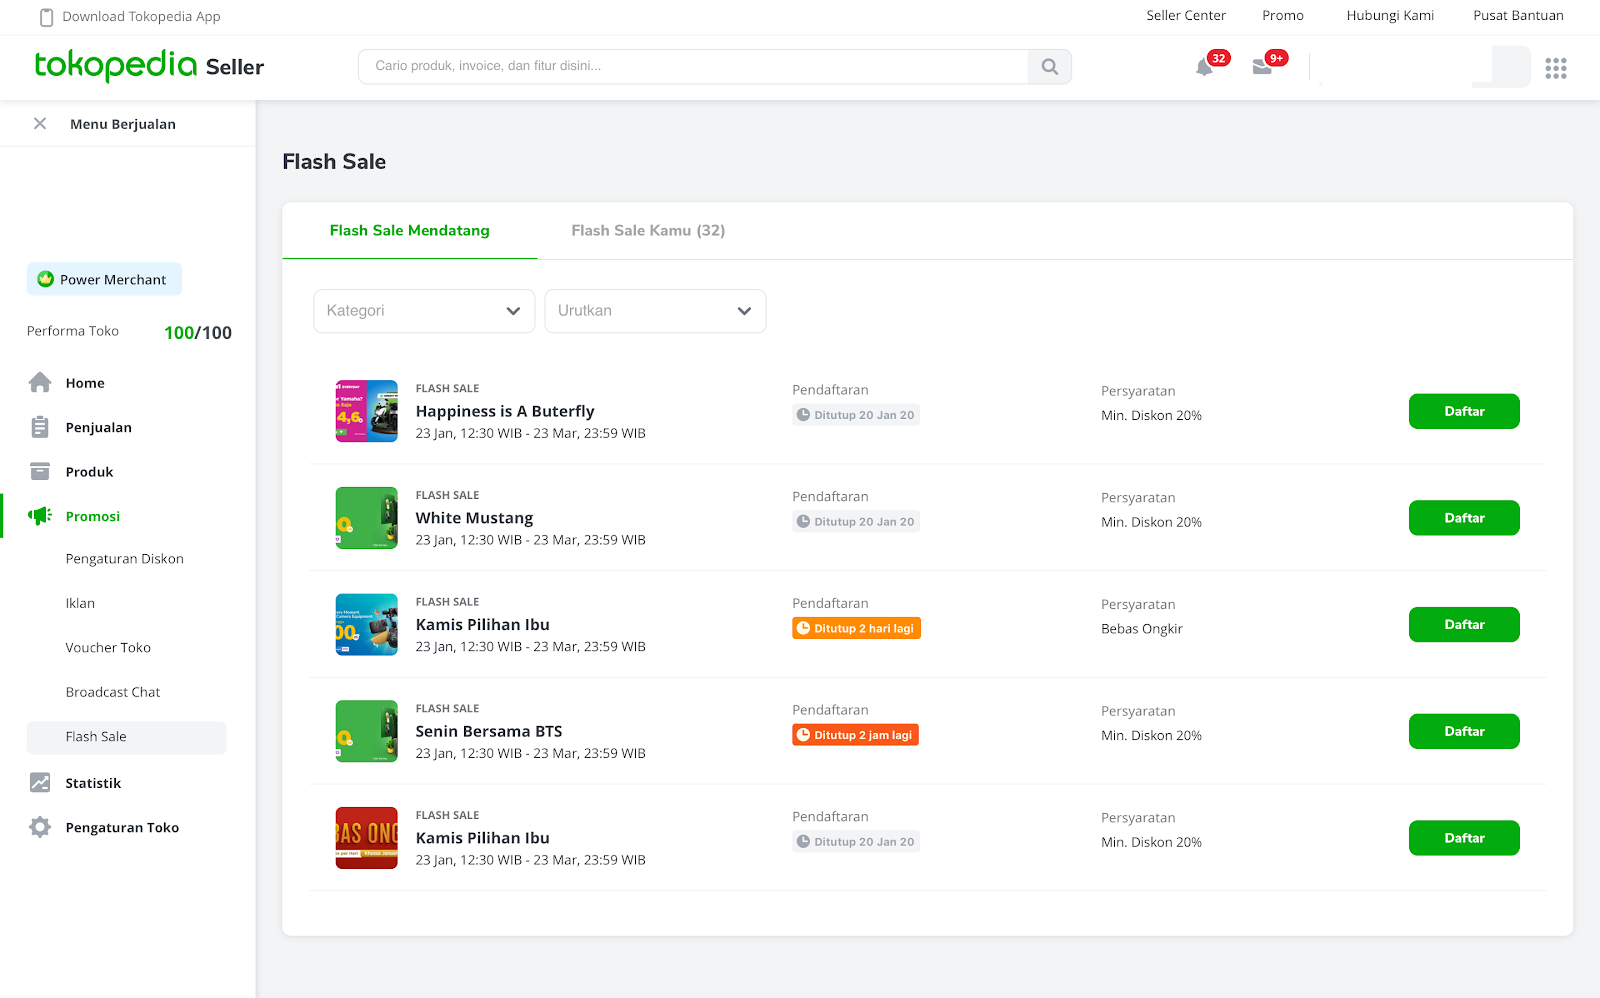Register for Senin Bersama BTS sale
Image resolution: width=1600 pixels, height=998 pixels.
point(1464,731)
